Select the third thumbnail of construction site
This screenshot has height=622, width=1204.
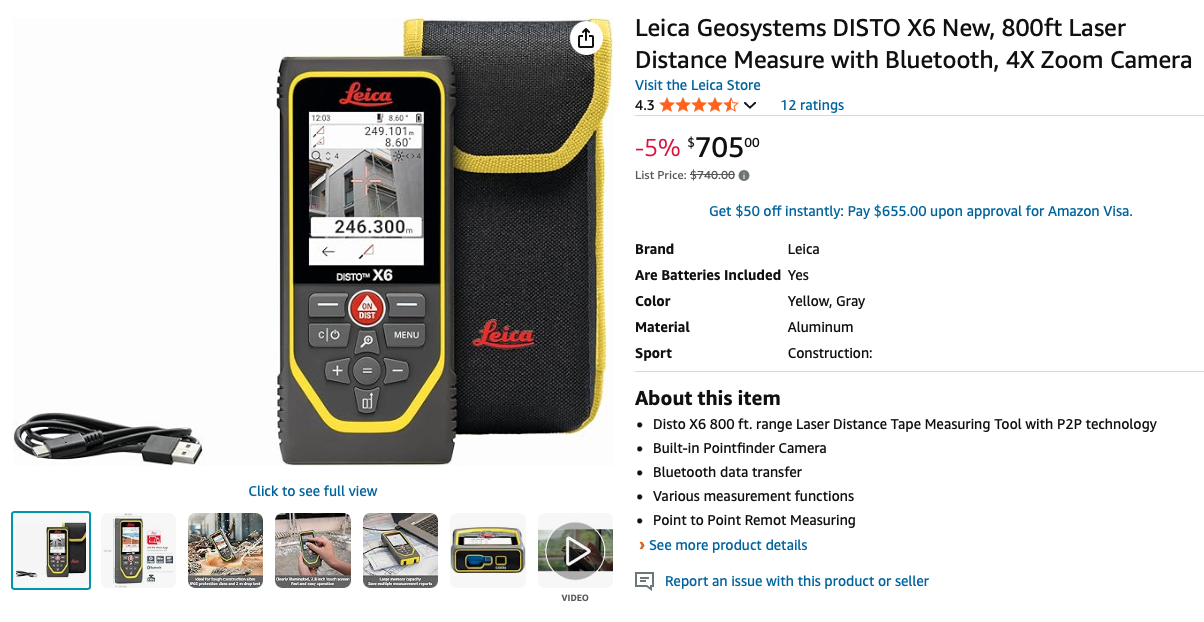pyautogui.click(x=225, y=550)
